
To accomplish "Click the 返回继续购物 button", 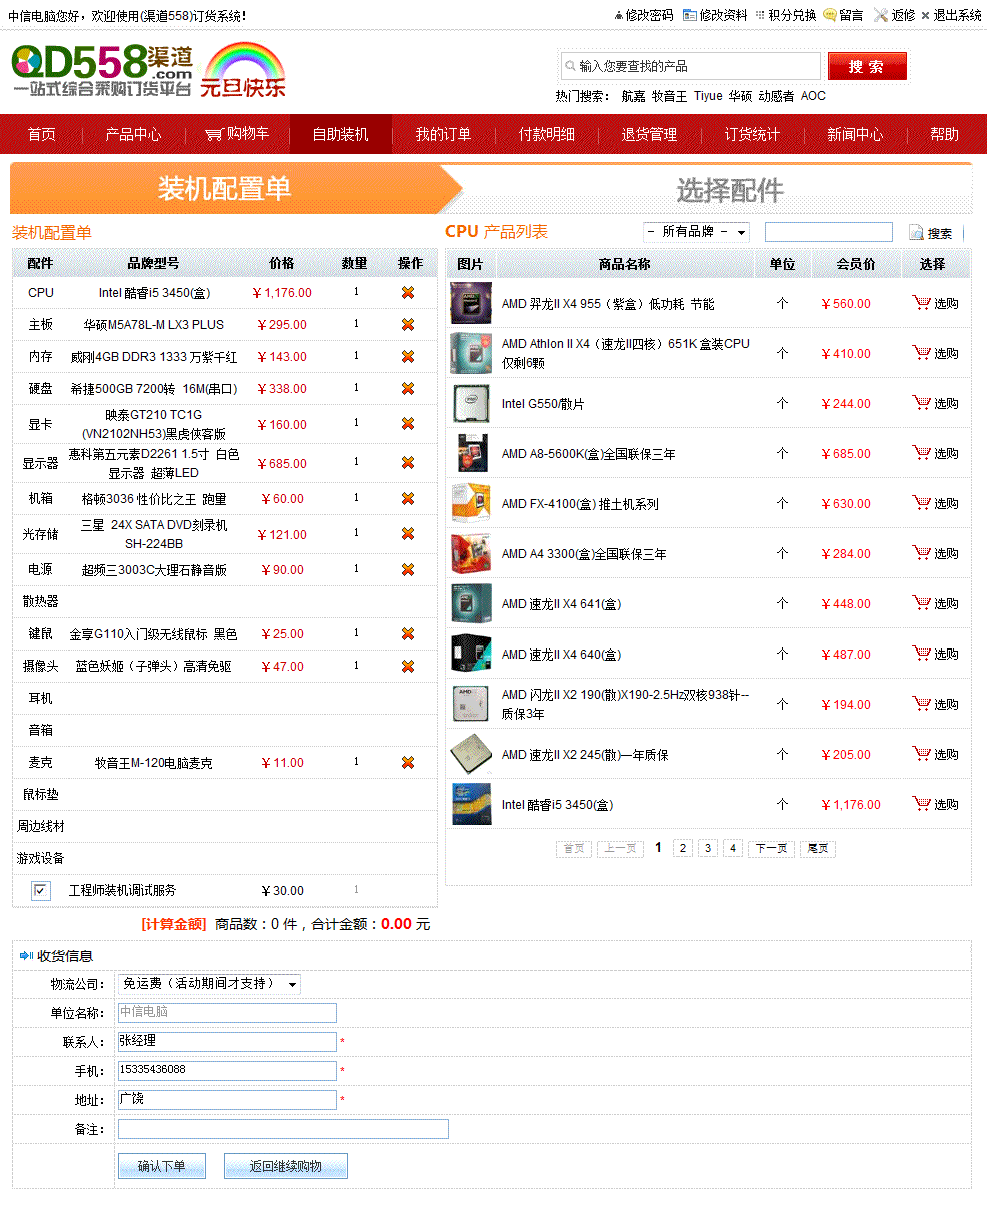I will click(x=286, y=1166).
